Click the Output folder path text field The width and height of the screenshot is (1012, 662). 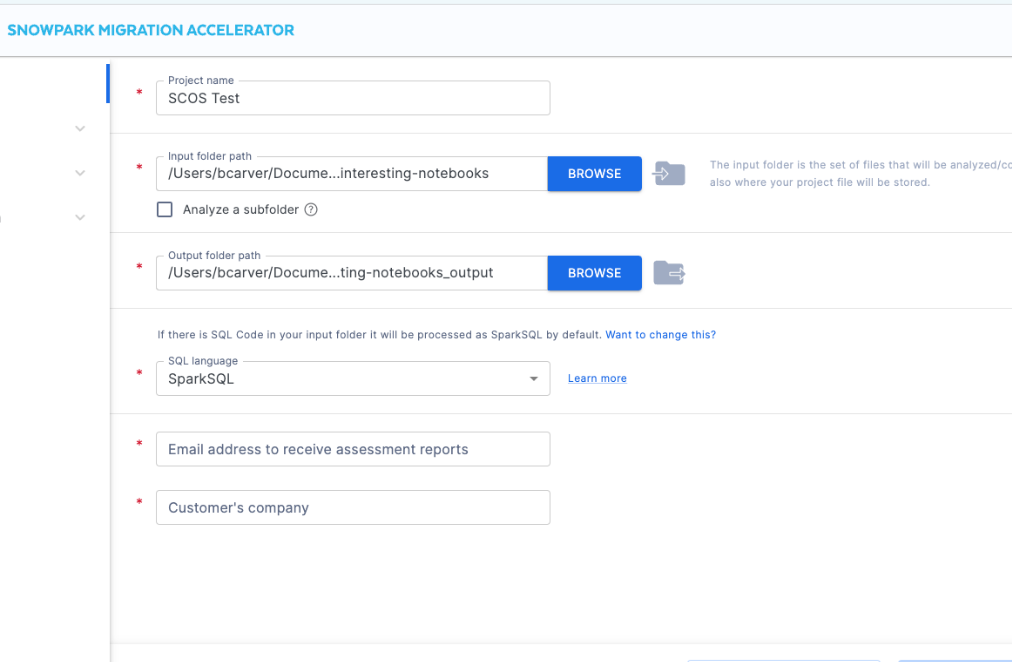point(351,273)
